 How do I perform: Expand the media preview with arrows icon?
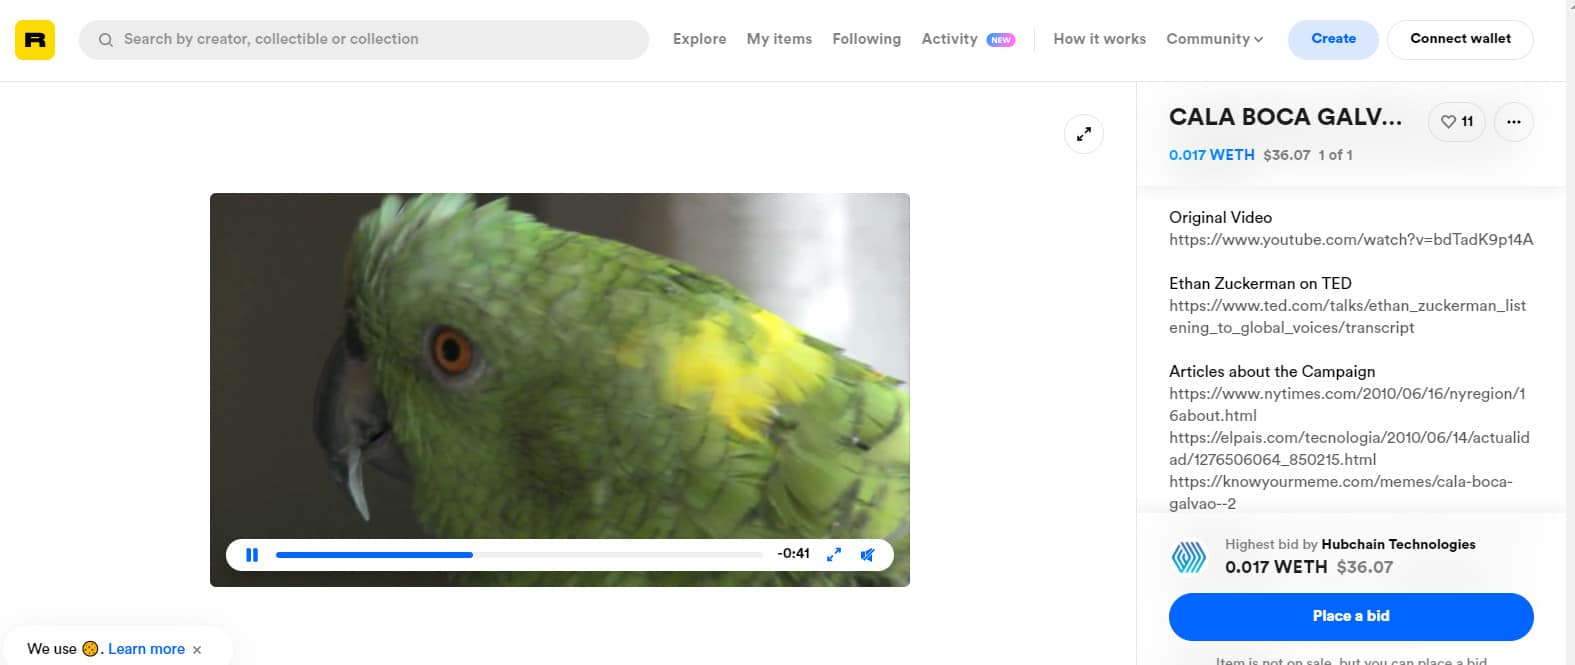coord(1083,134)
